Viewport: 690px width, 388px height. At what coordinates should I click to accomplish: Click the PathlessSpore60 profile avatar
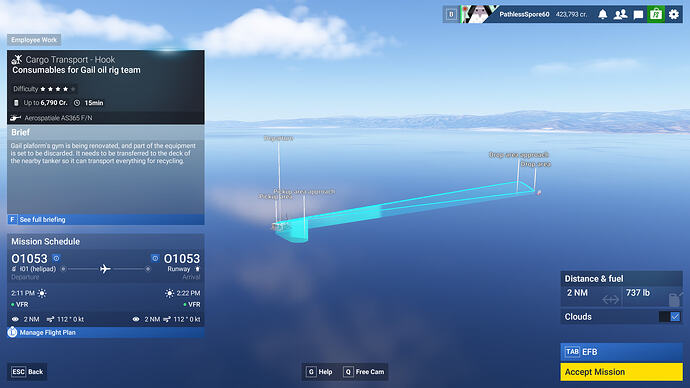(x=479, y=15)
